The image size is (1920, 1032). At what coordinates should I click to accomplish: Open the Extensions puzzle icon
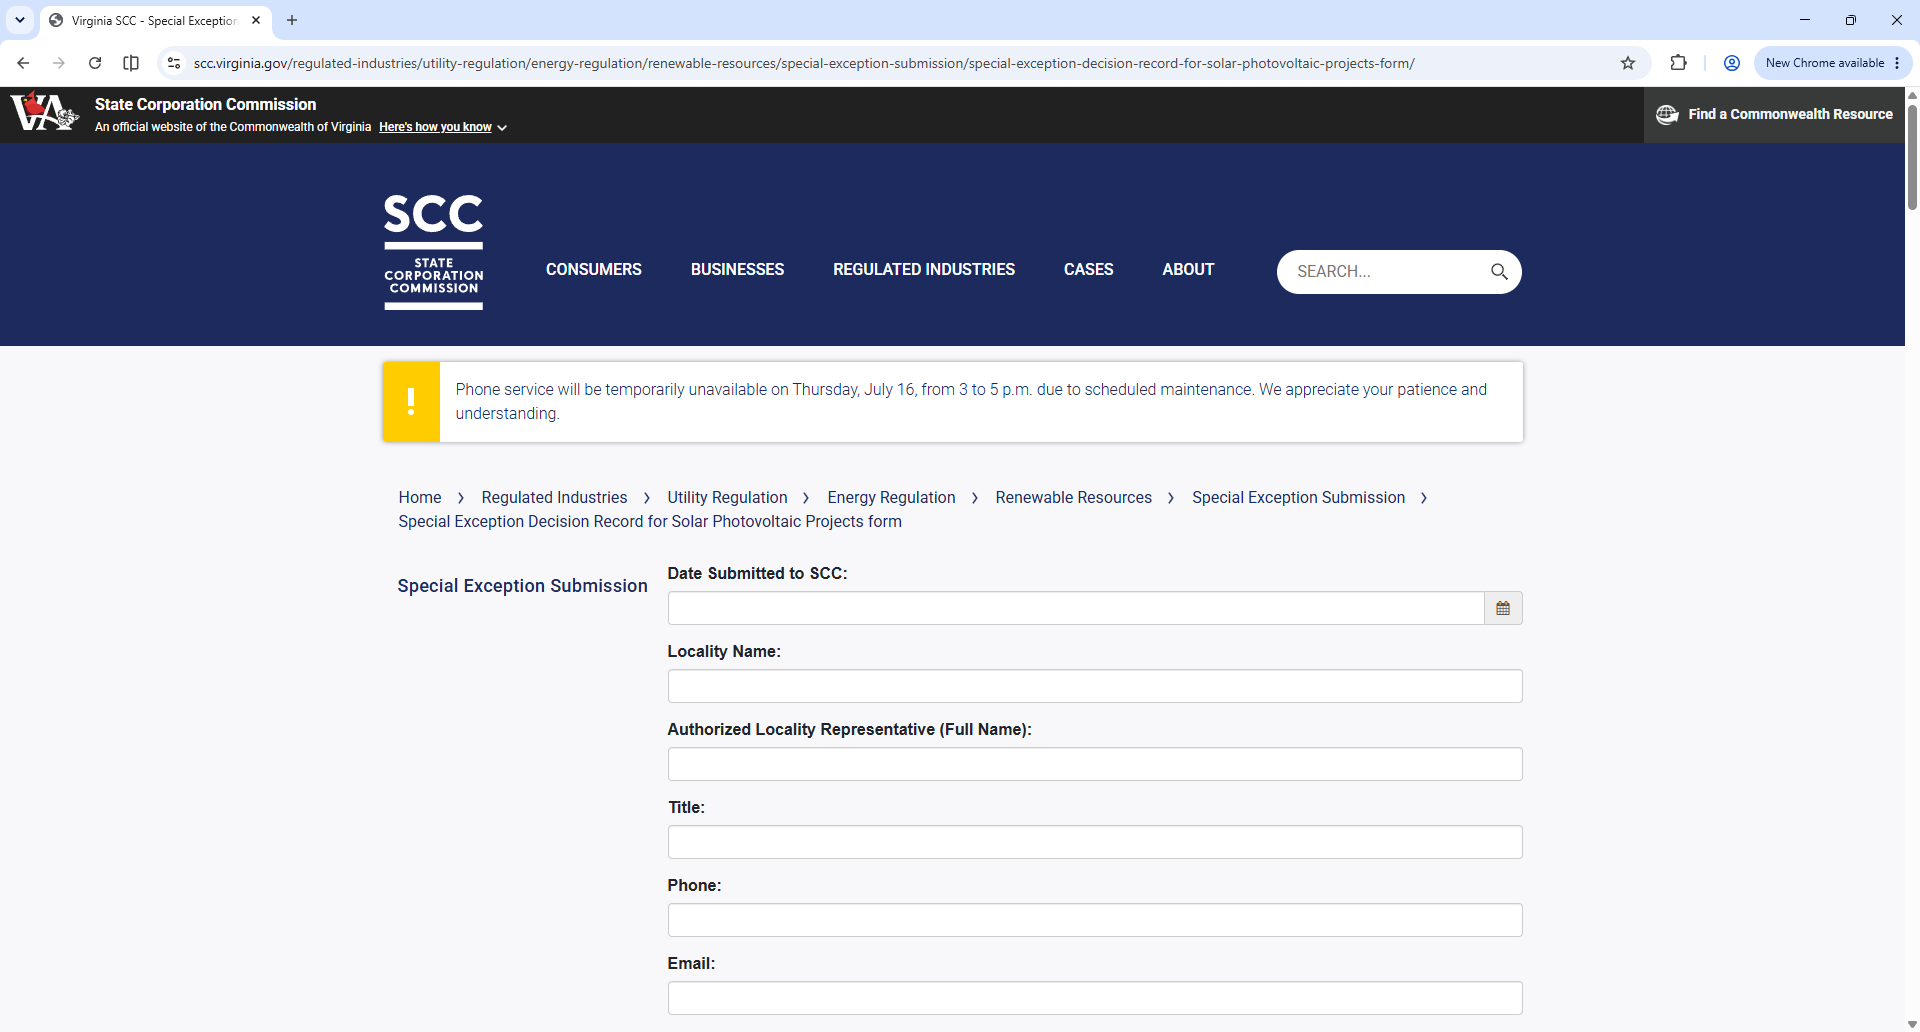tap(1679, 63)
